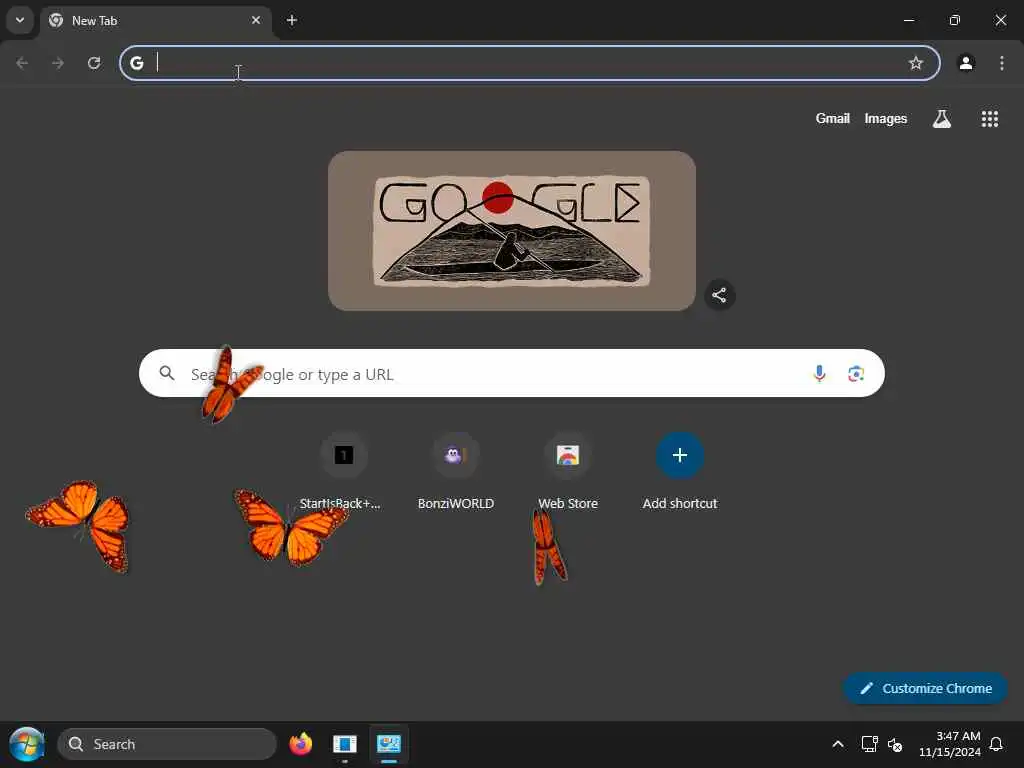Click the browser back arrow
The height and width of the screenshot is (768, 1024).
22,63
